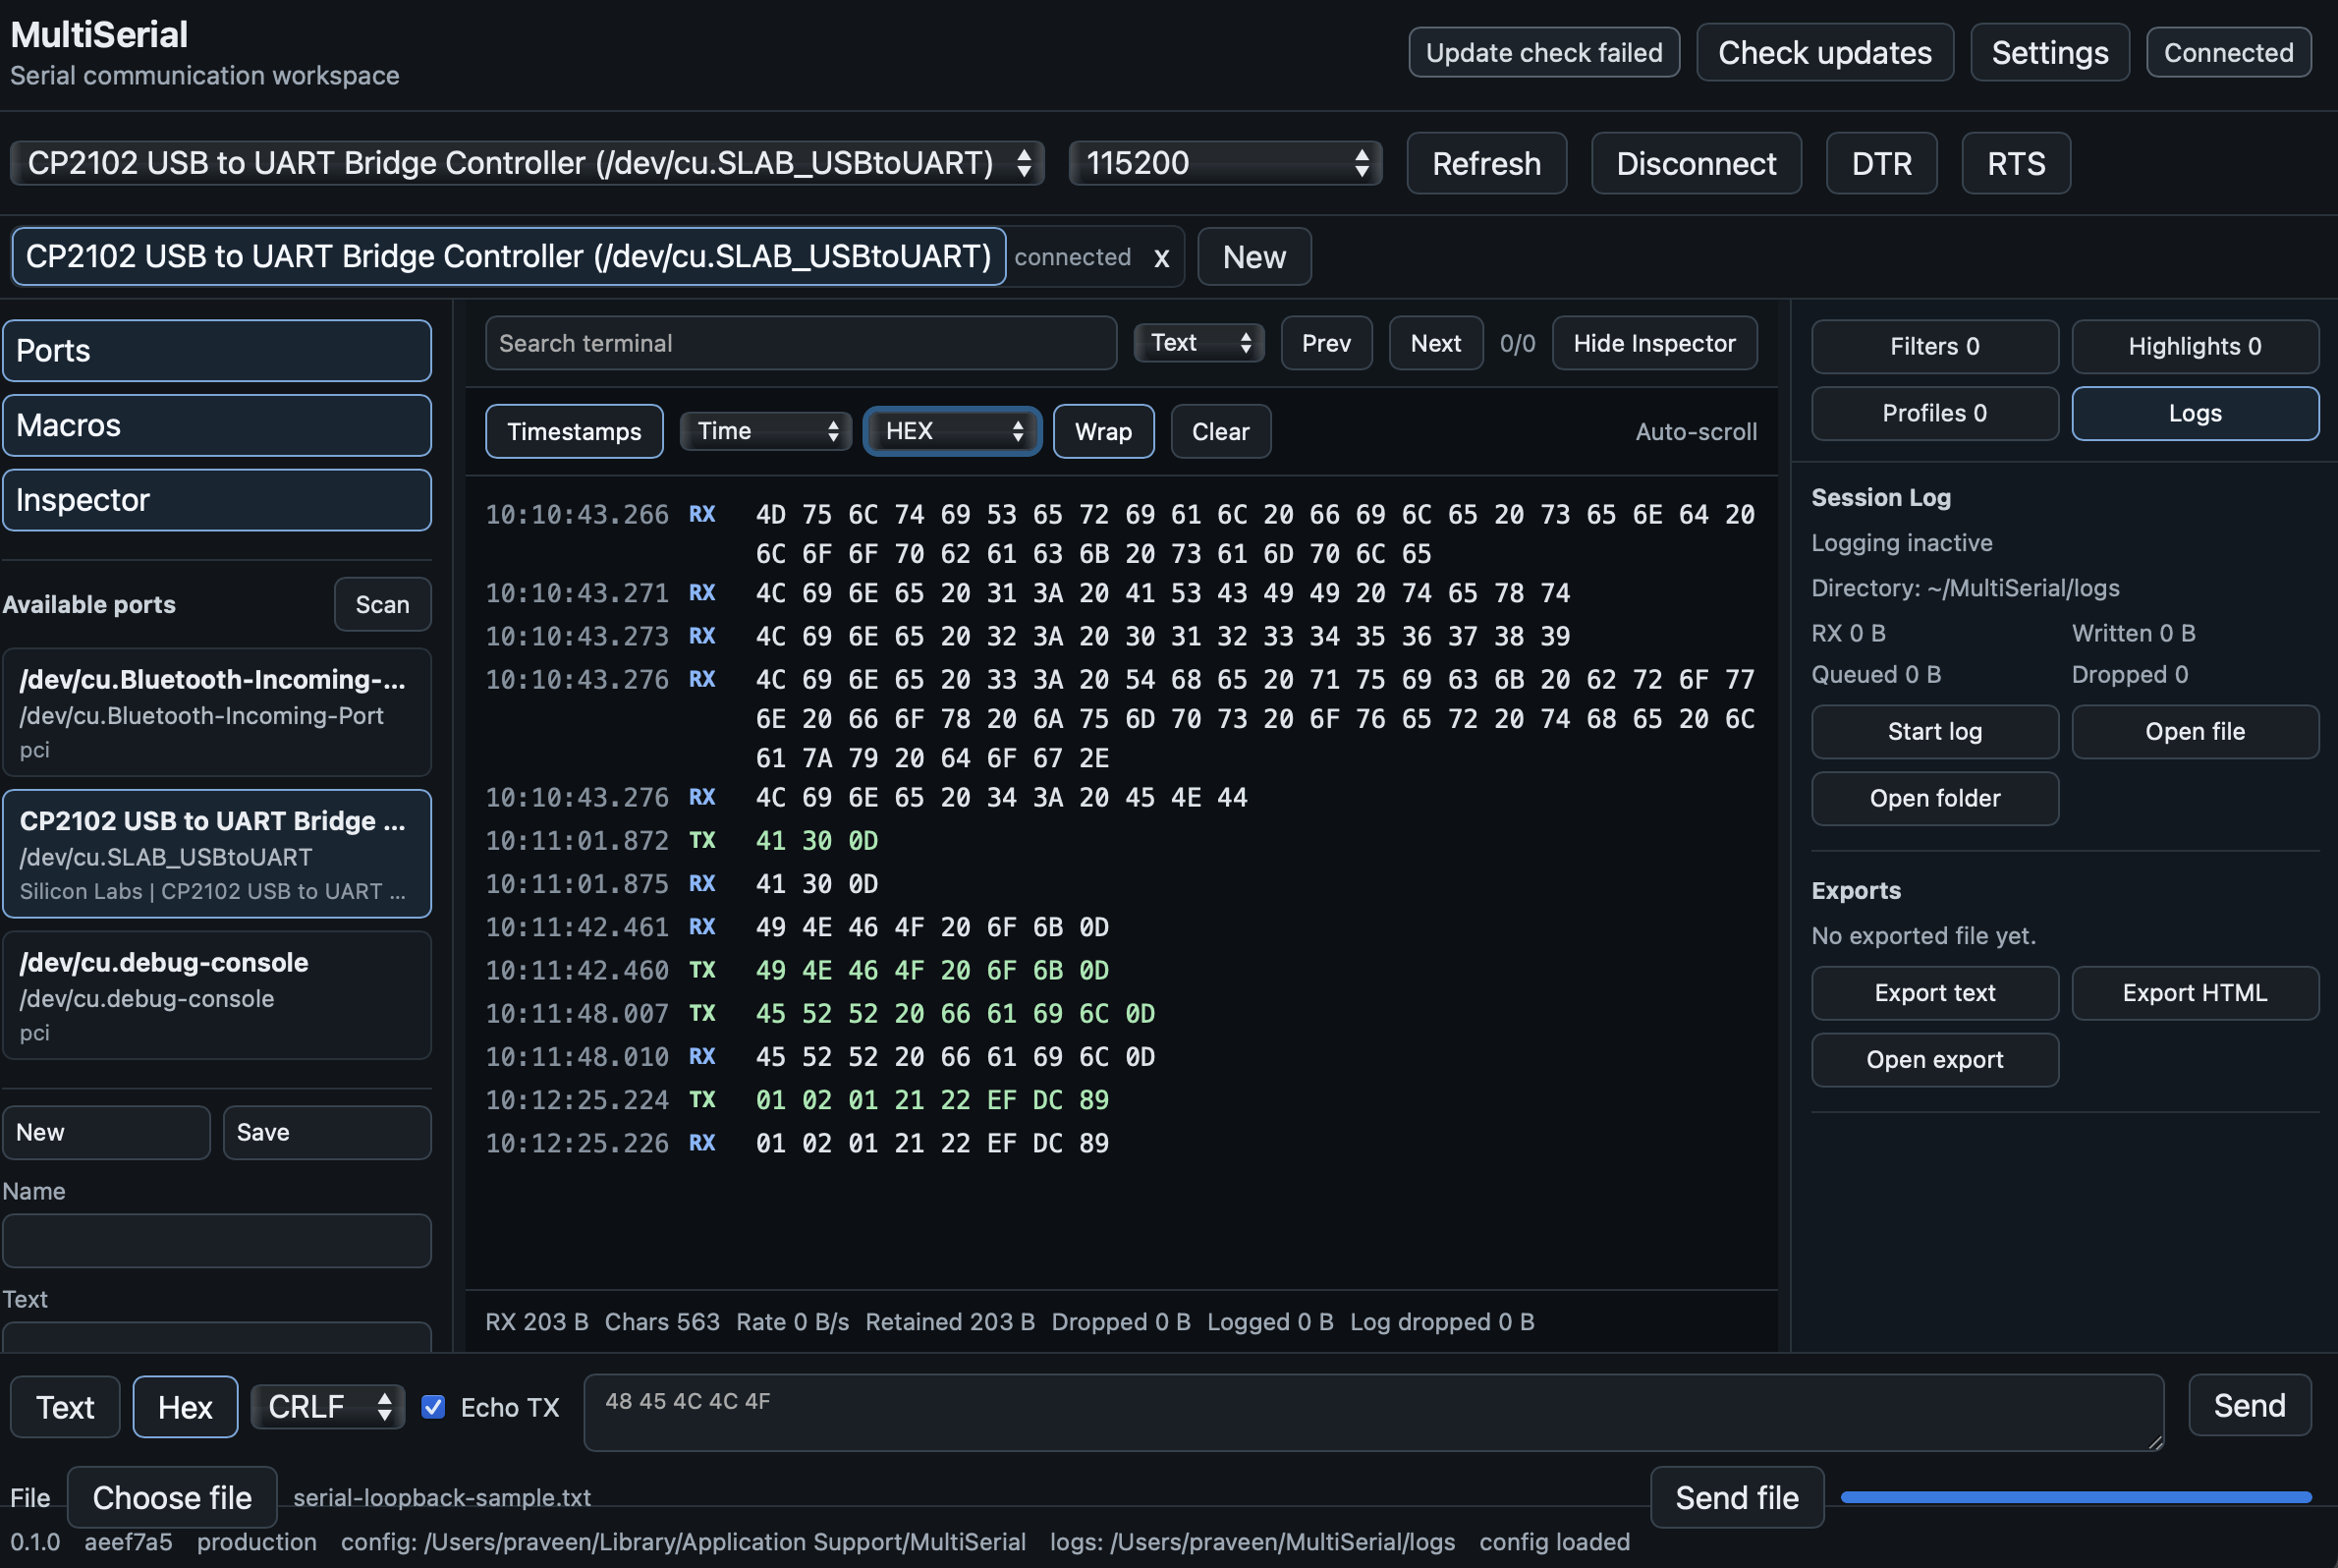The width and height of the screenshot is (2338, 1568).
Task: Open the serial port selection dropdown
Action: (527, 163)
